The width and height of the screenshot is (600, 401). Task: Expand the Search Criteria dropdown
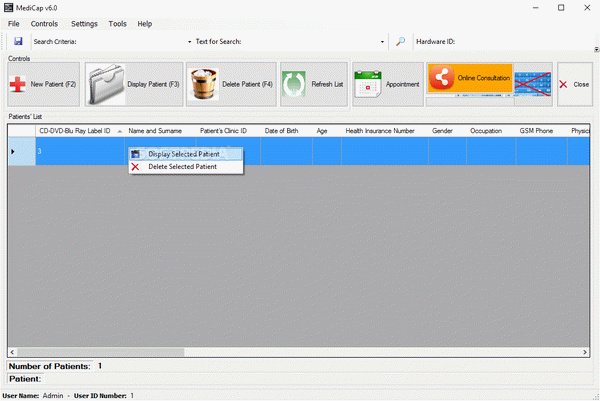tap(189, 42)
